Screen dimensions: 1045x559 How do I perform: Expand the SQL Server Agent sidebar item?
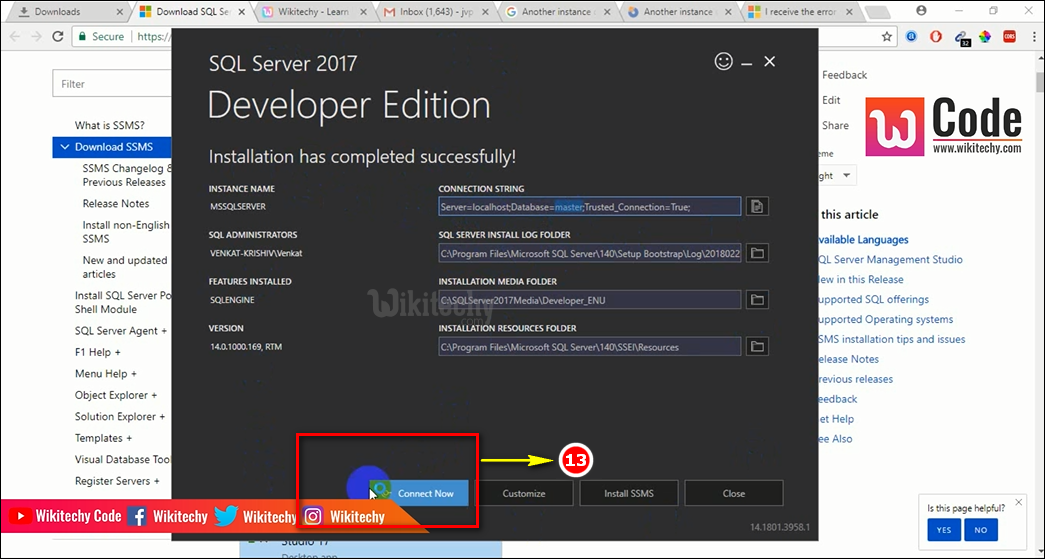pyautogui.click(x=120, y=331)
